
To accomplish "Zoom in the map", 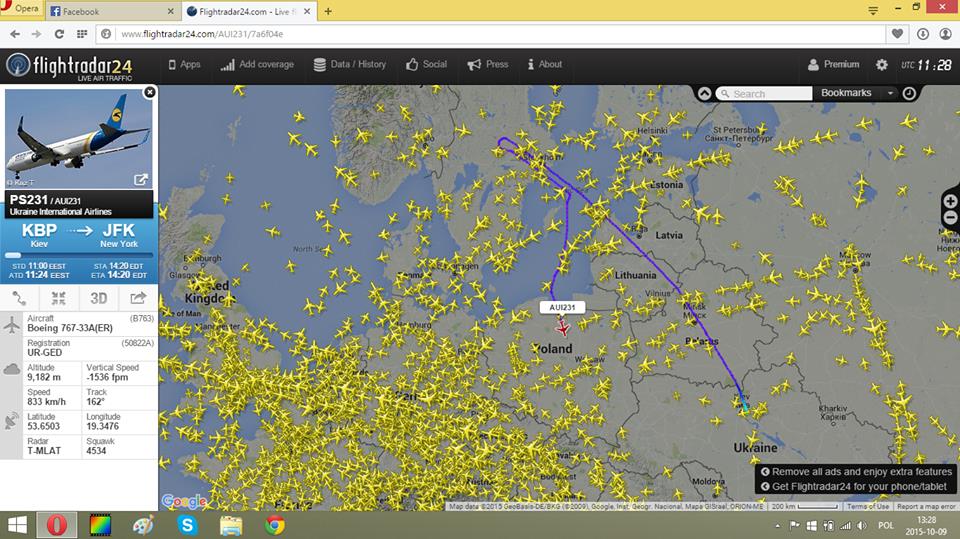I will click(950, 201).
